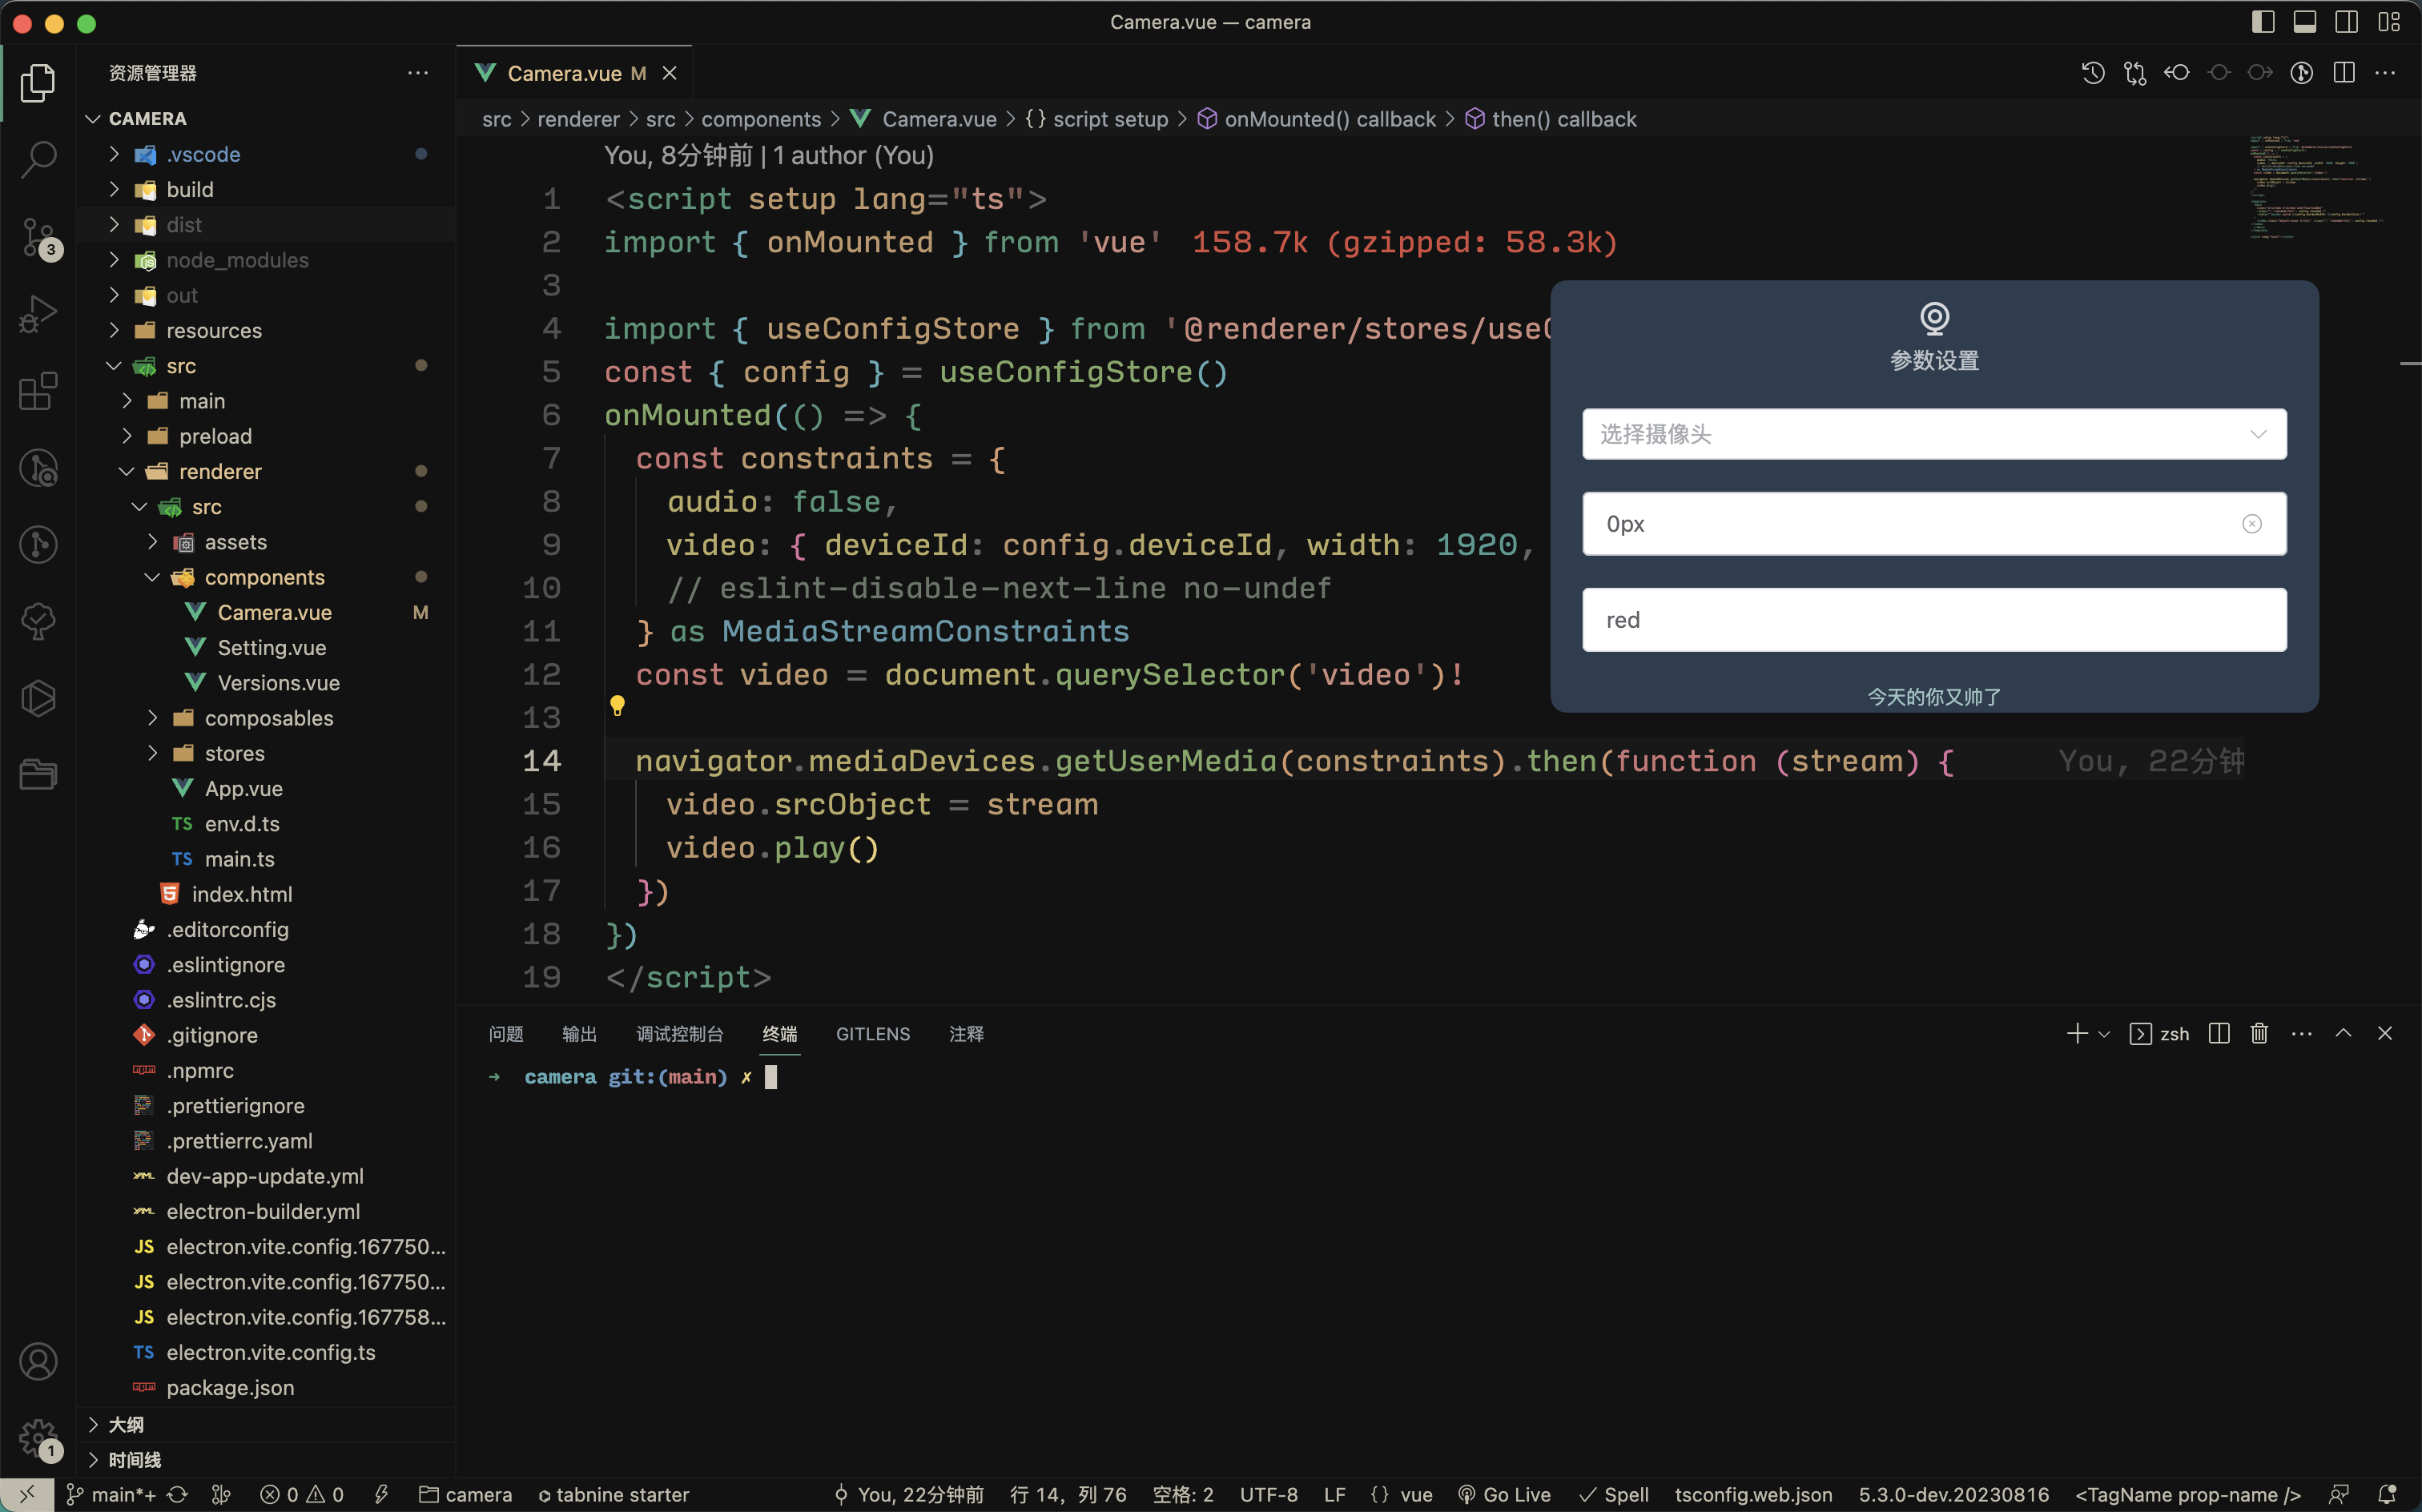Open Explorer views and more actions ellipsis
The width and height of the screenshot is (2422, 1512).
(x=418, y=73)
